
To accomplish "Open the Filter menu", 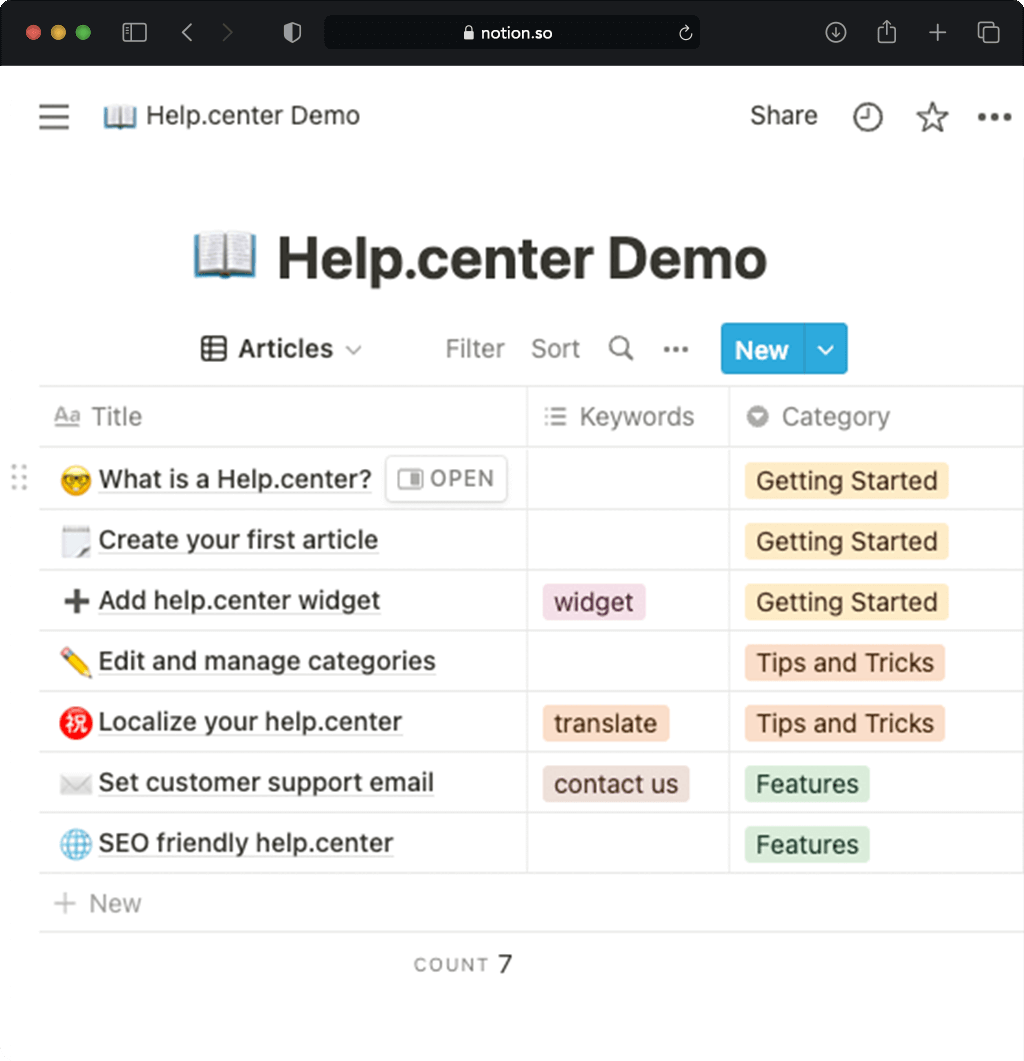I will coord(474,349).
